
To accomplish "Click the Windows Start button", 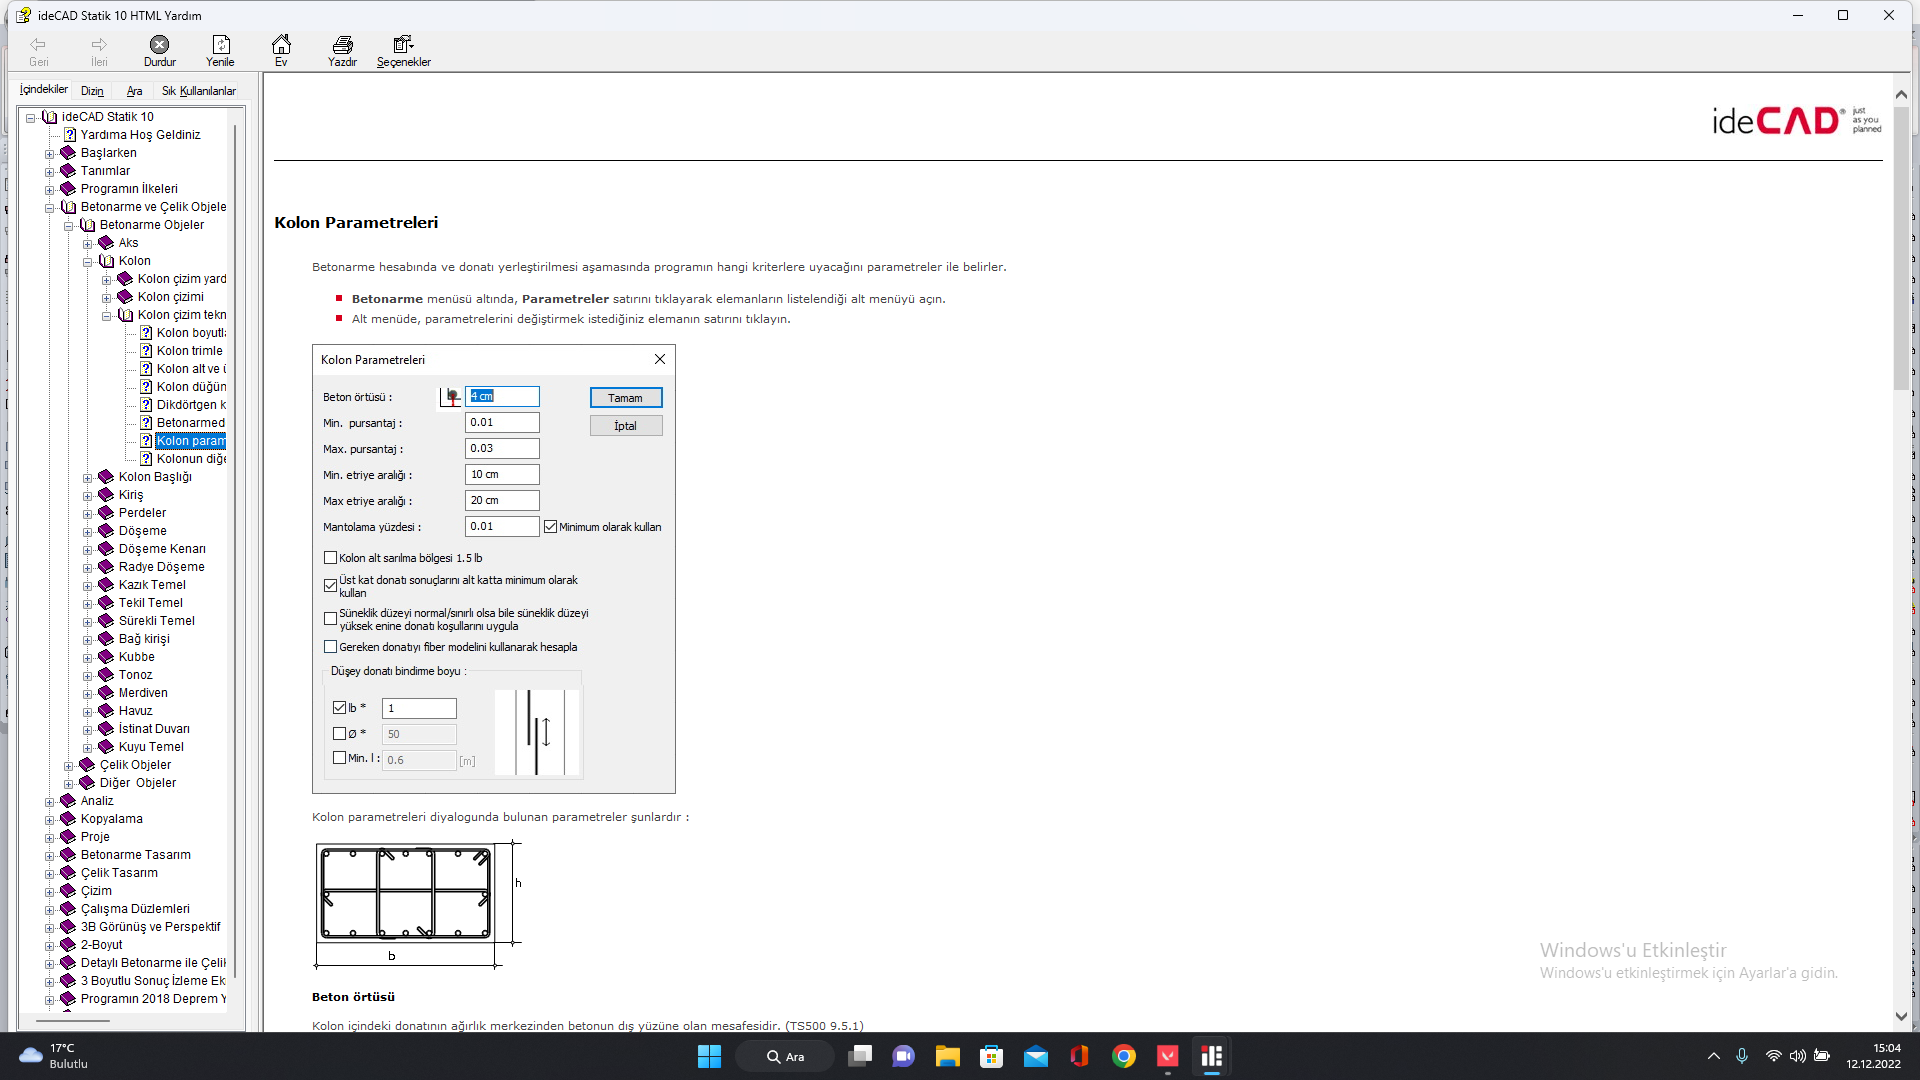I will tap(709, 1056).
